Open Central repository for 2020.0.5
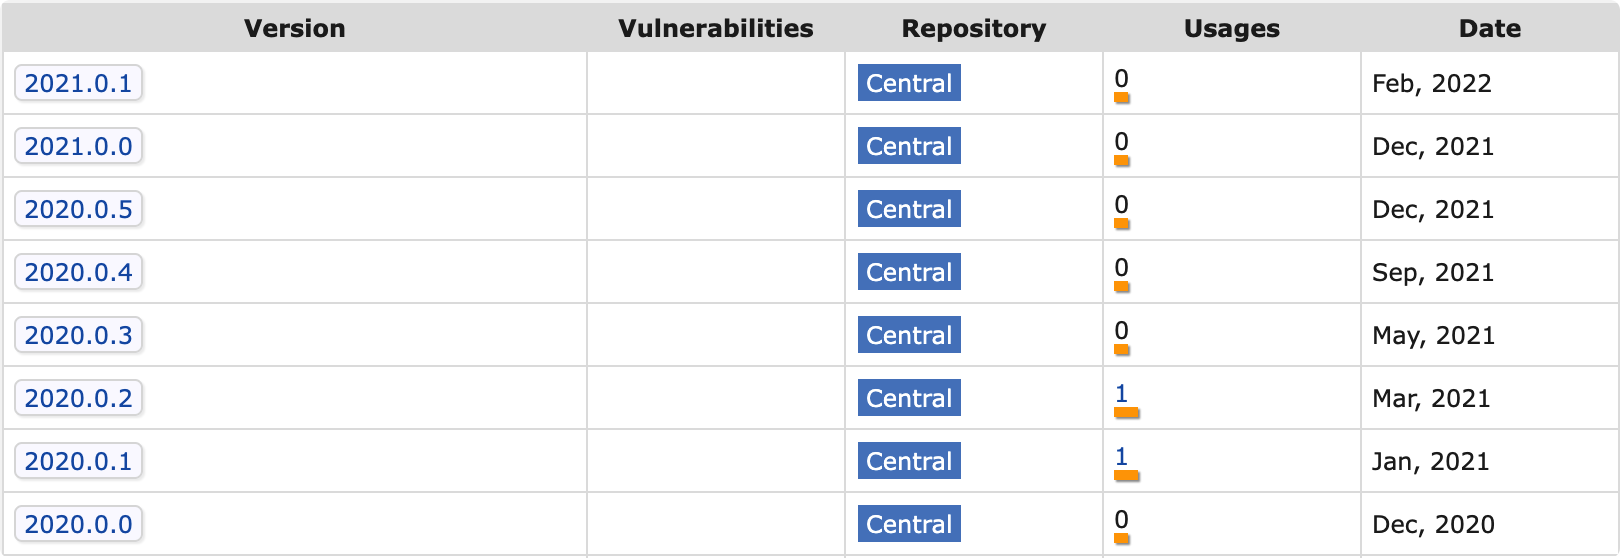Screen dimensions: 1620x558 (909, 209)
